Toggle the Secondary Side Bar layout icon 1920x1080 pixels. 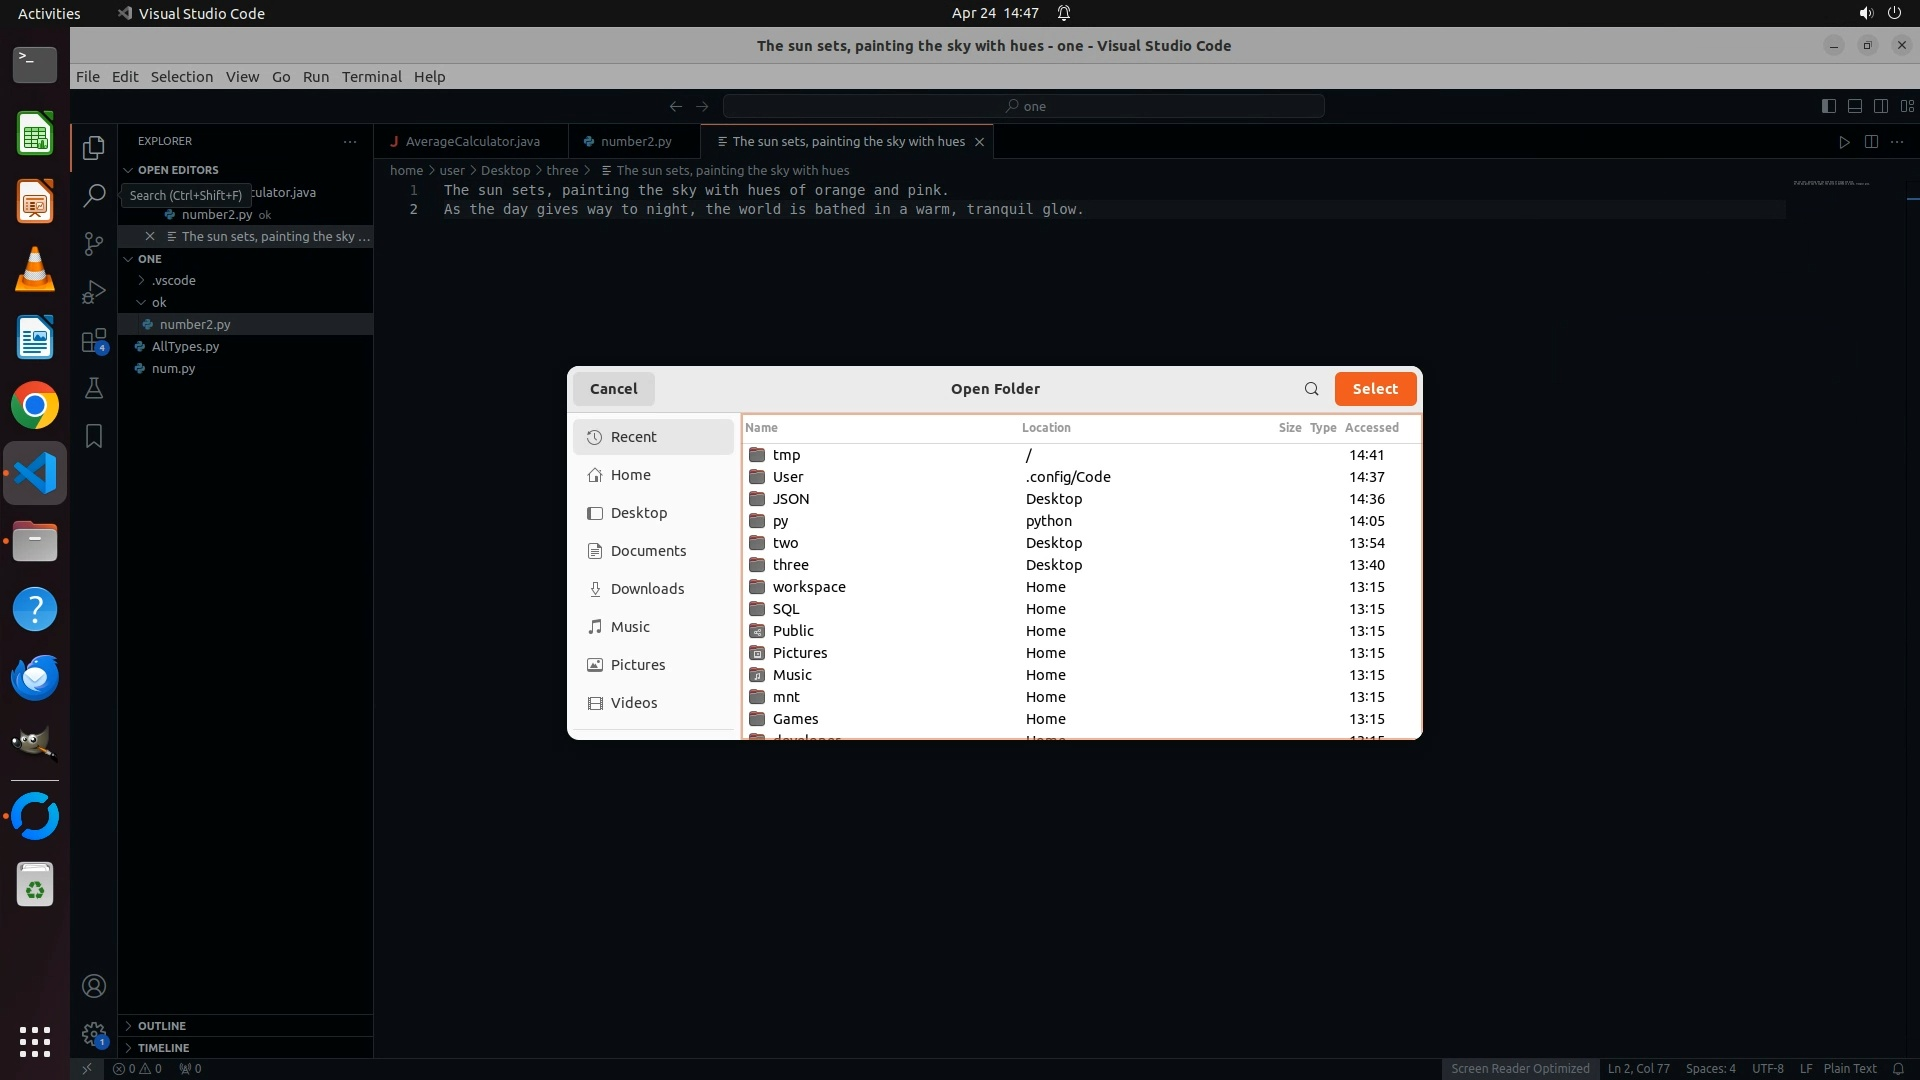point(1880,106)
